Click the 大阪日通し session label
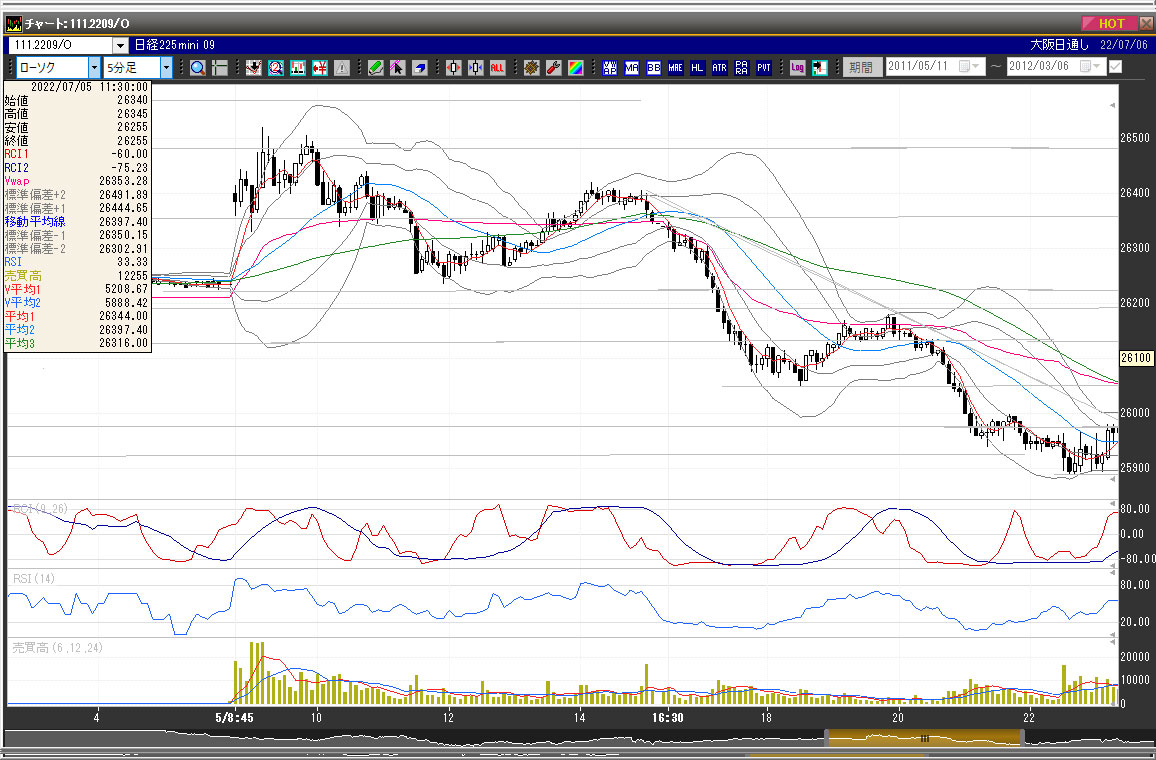This screenshot has height=760, width=1156. (1059, 45)
